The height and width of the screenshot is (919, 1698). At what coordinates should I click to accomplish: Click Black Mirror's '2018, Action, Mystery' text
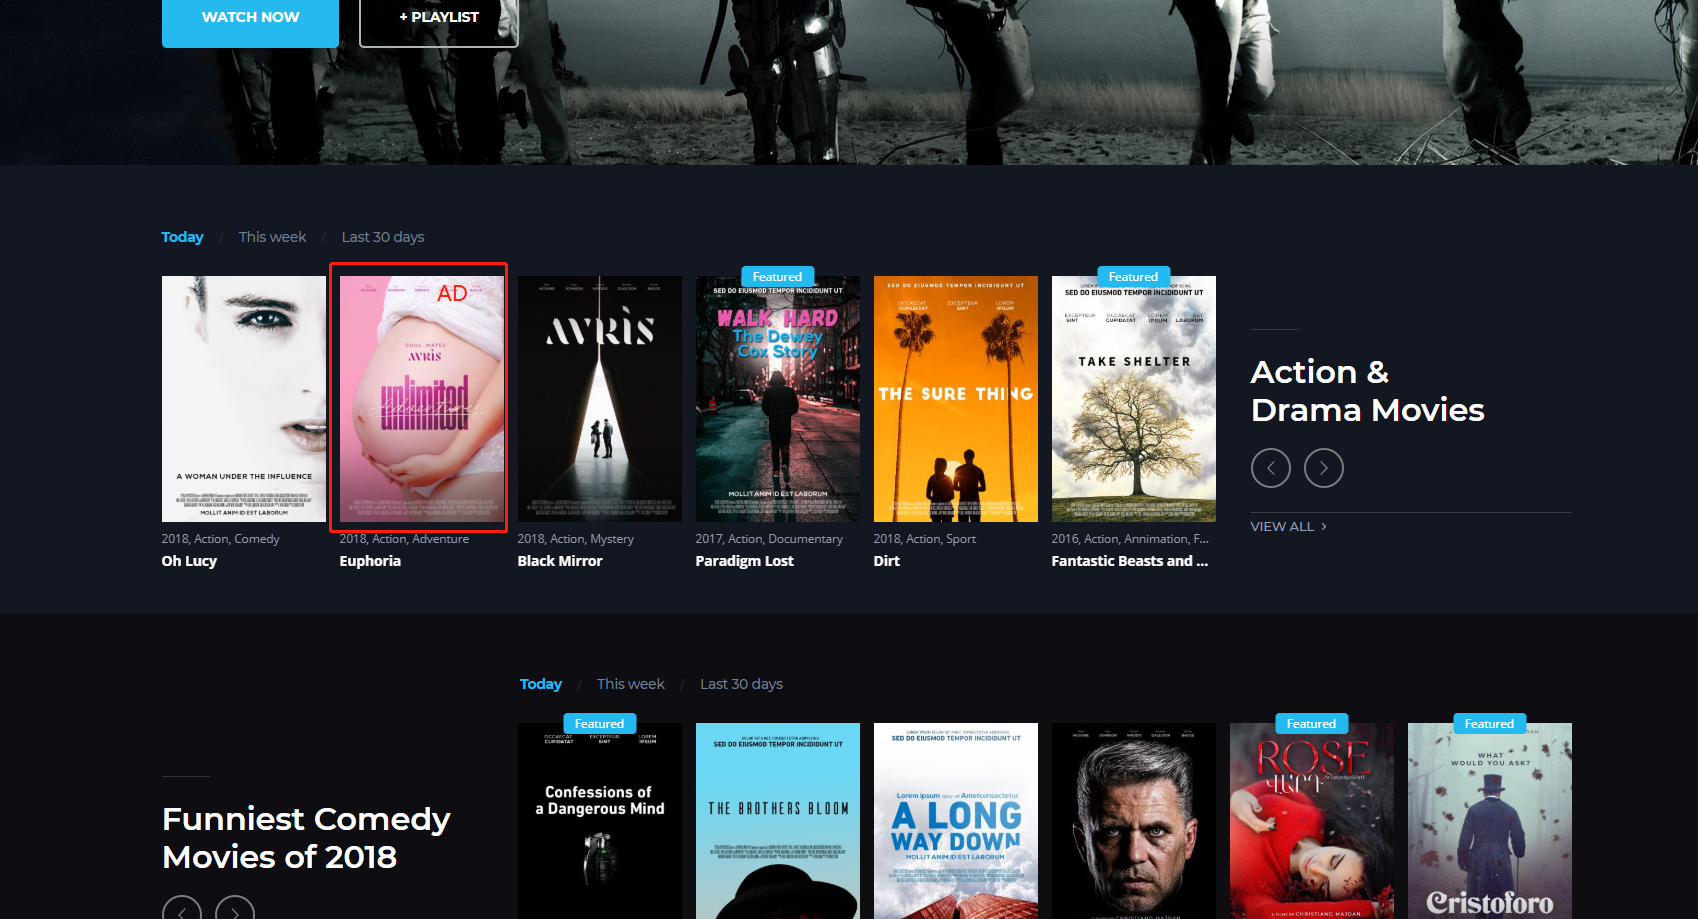tap(576, 539)
